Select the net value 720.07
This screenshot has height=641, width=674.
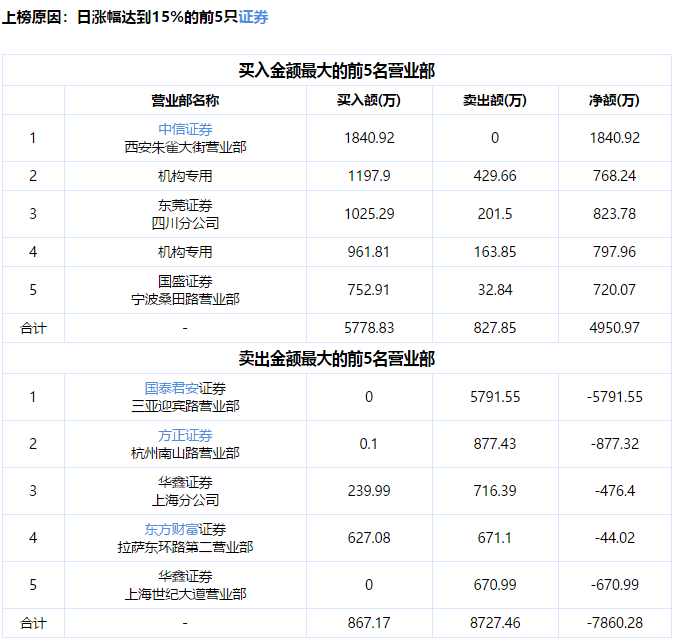tap(614, 290)
